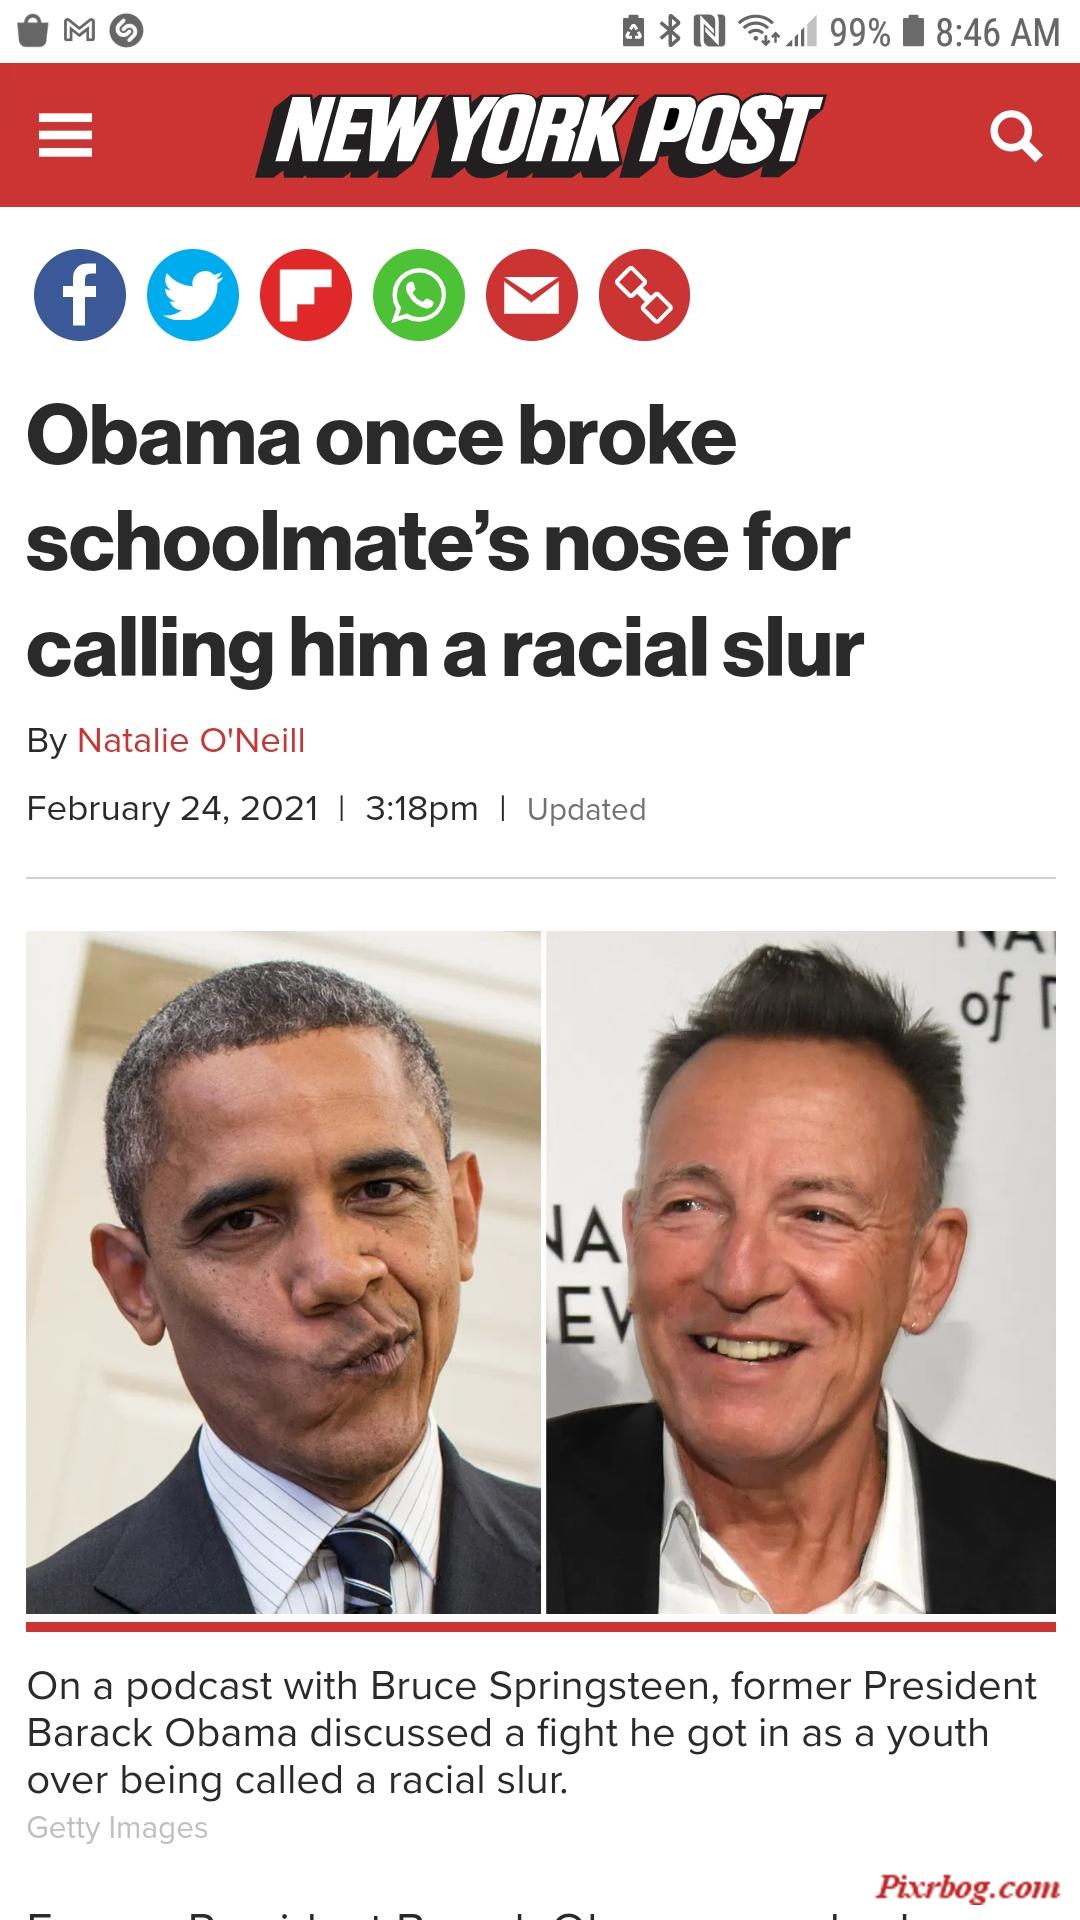This screenshot has width=1080, height=1920.
Task: Share article via WhatsApp
Action: tap(419, 295)
